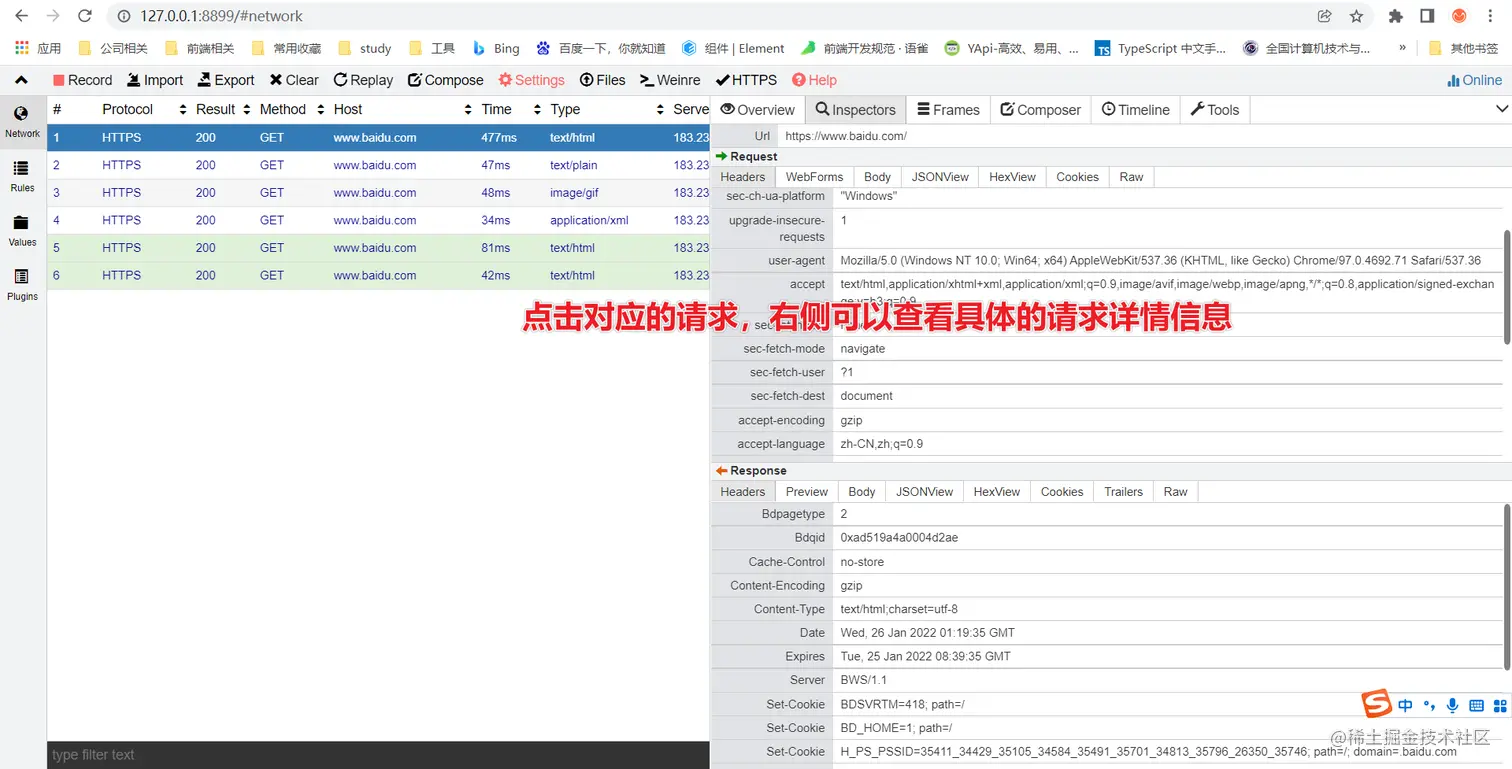The width and height of the screenshot is (1512, 769).
Task: Expand the chevron at right of detail tabs
Action: [1501, 109]
